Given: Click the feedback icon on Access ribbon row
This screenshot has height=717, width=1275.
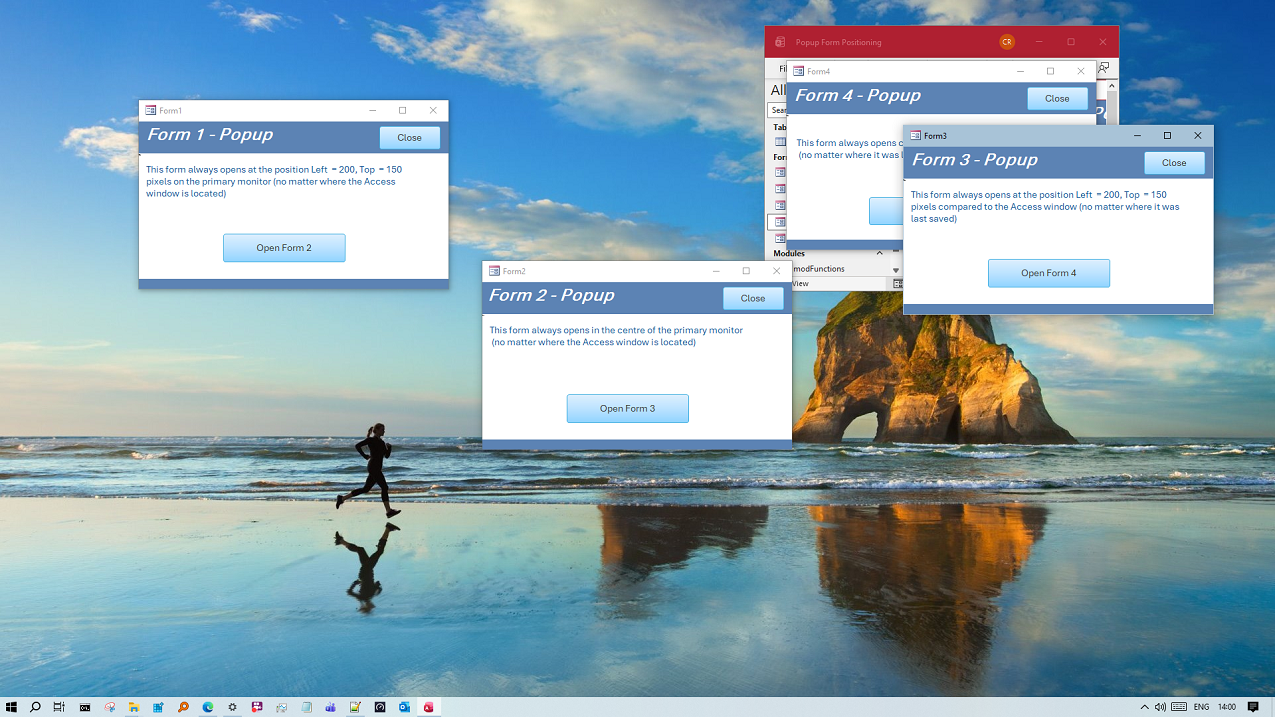Looking at the screenshot, I should coord(1104,69).
